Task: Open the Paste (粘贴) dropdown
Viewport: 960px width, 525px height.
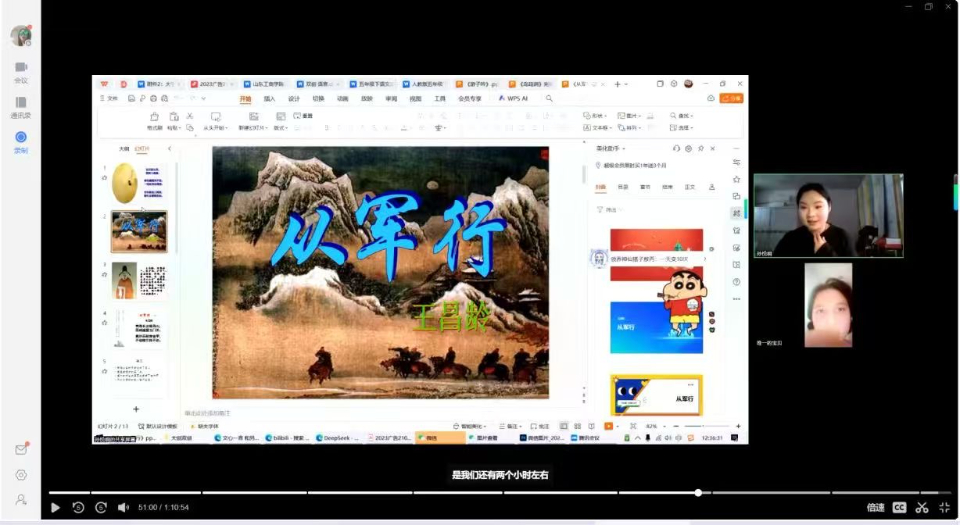Action: (x=174, y=121)
